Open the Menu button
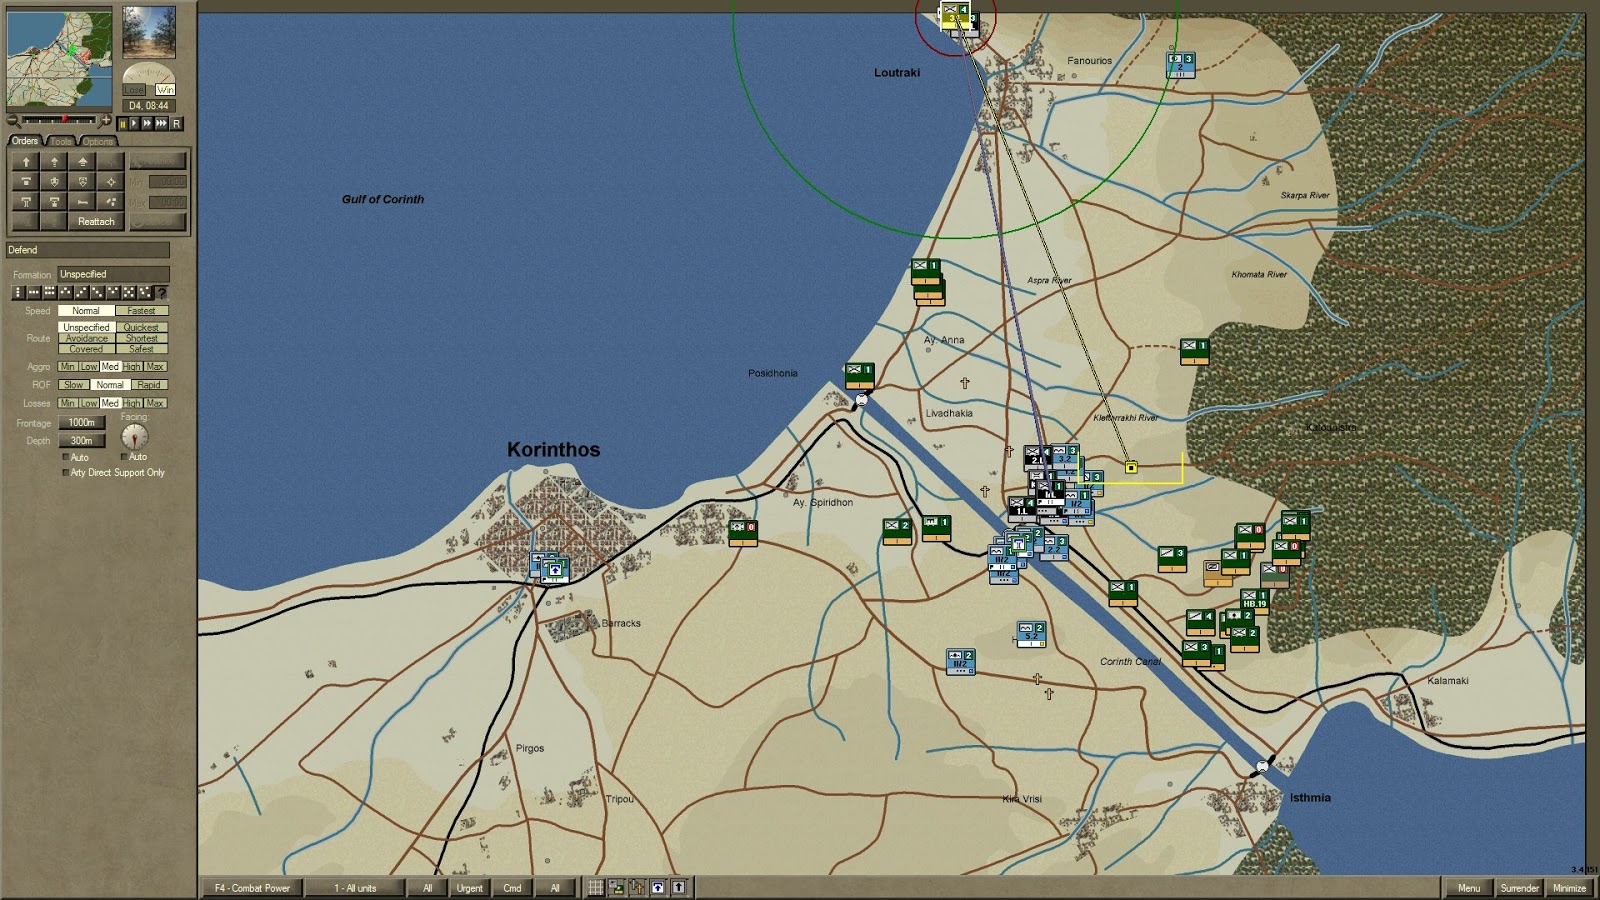Viewport: 1600px width, 900px height. tap(1468, 887)
